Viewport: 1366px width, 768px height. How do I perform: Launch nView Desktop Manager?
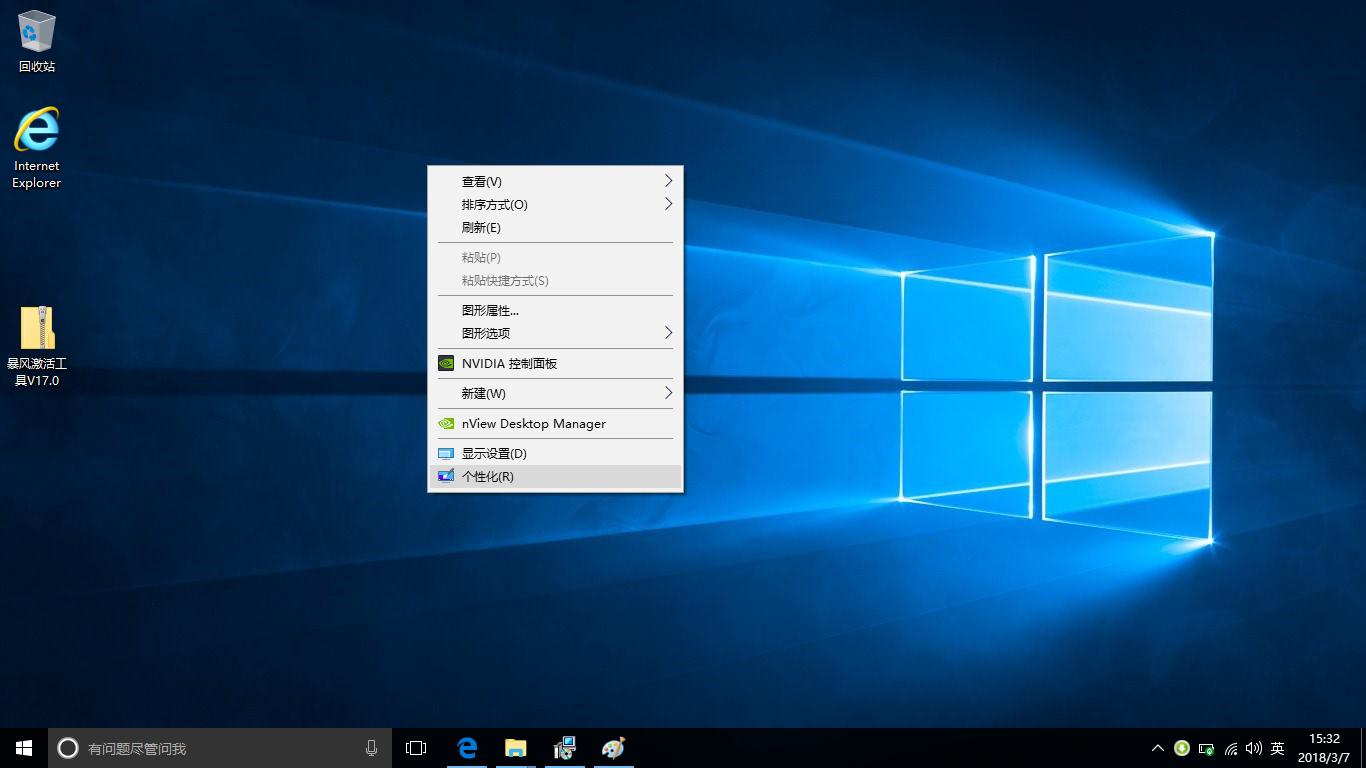(533, 423)
